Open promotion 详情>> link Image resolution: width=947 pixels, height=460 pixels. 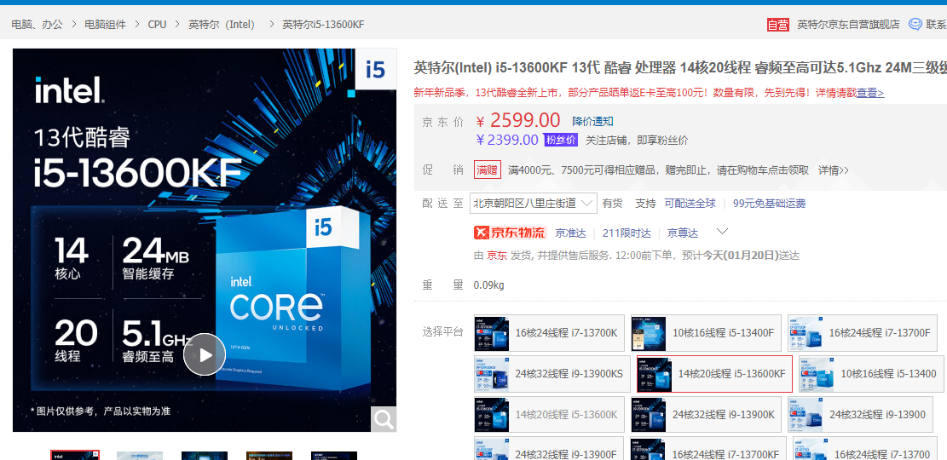point(833,170)
